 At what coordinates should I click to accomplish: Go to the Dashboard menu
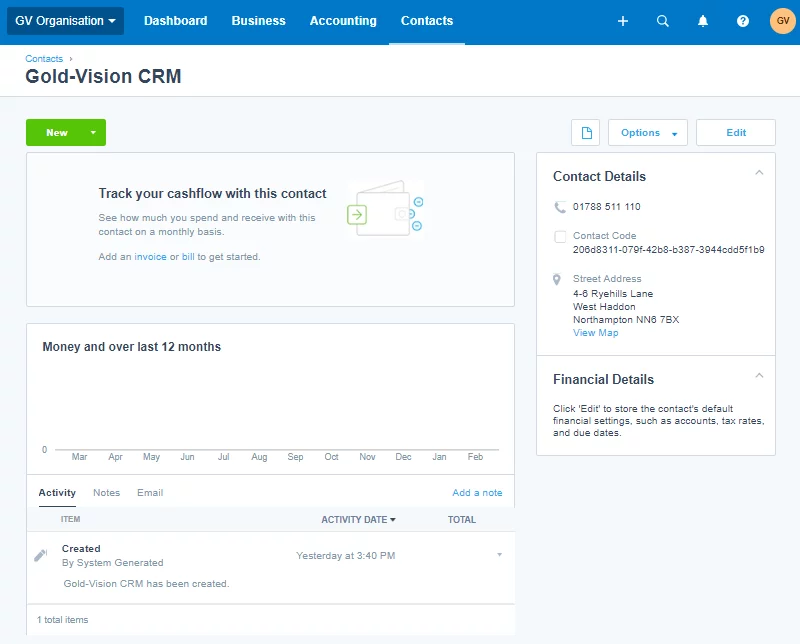tap(176, 21)
